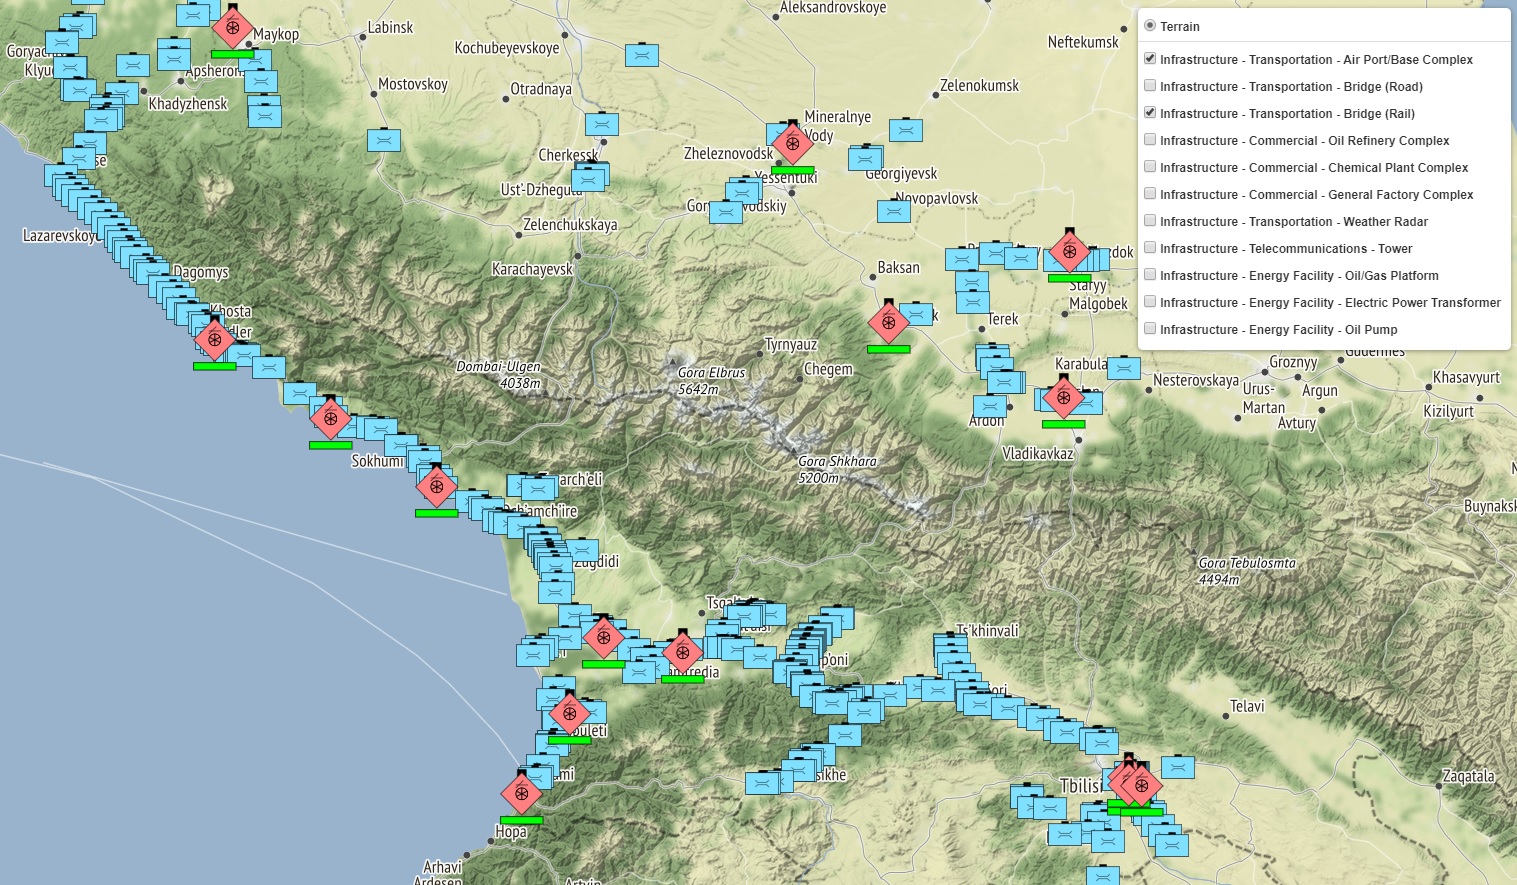Click airport marker northwest of Sokhumi
The image size is (1517, 885).
(330, 418)
